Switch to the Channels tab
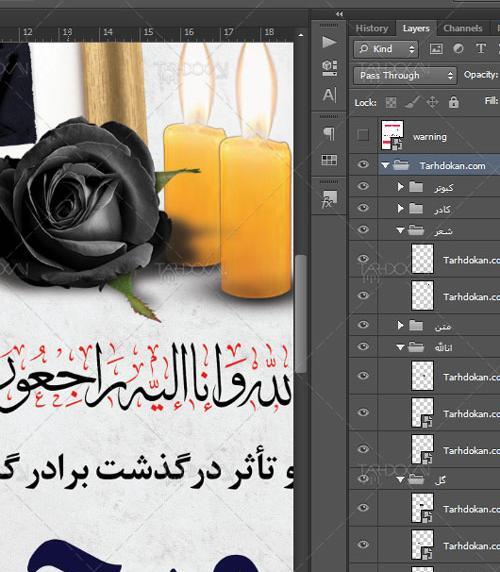 coord(463,28)
